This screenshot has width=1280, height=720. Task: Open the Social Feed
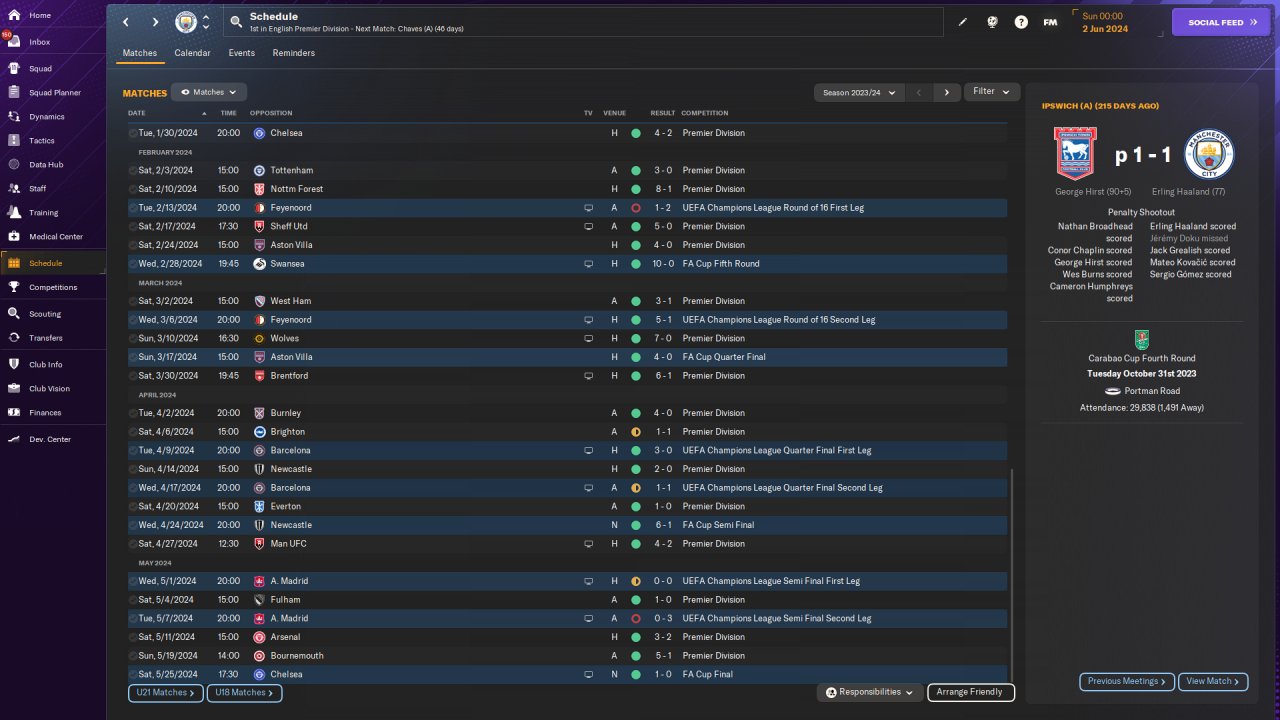(1221, 22)
